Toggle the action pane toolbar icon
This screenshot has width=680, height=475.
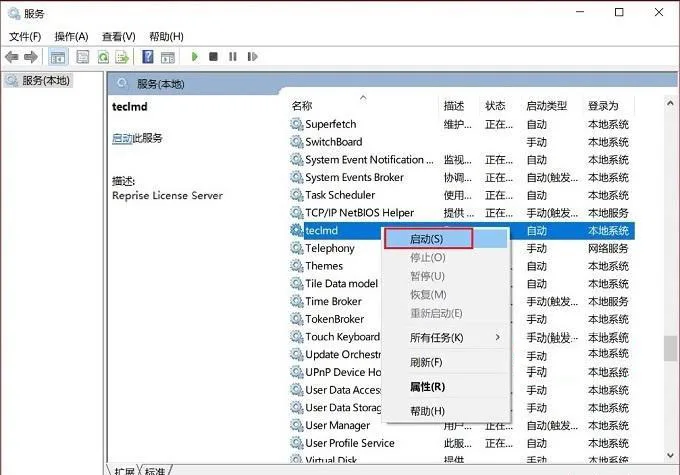[x=168, y=57]
